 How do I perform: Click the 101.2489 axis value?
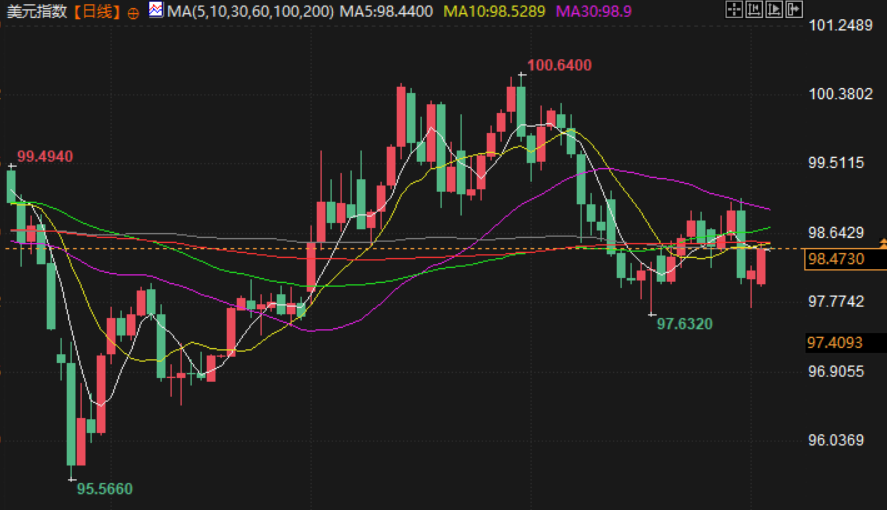pos(841,25)
